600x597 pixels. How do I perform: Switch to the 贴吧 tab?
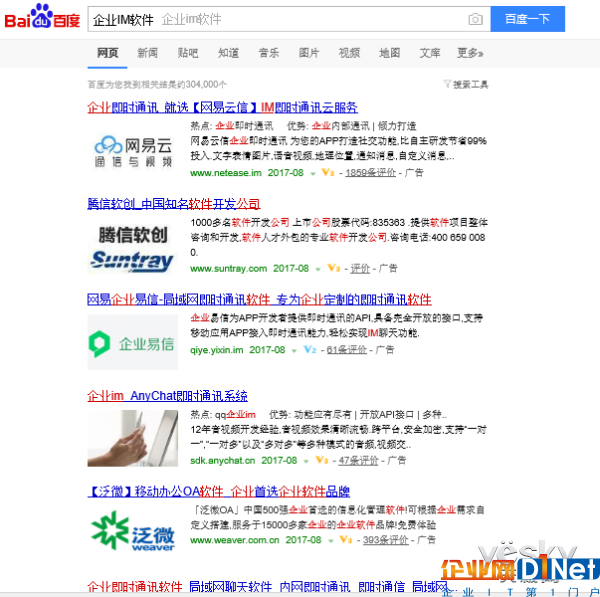click(188, 53)
